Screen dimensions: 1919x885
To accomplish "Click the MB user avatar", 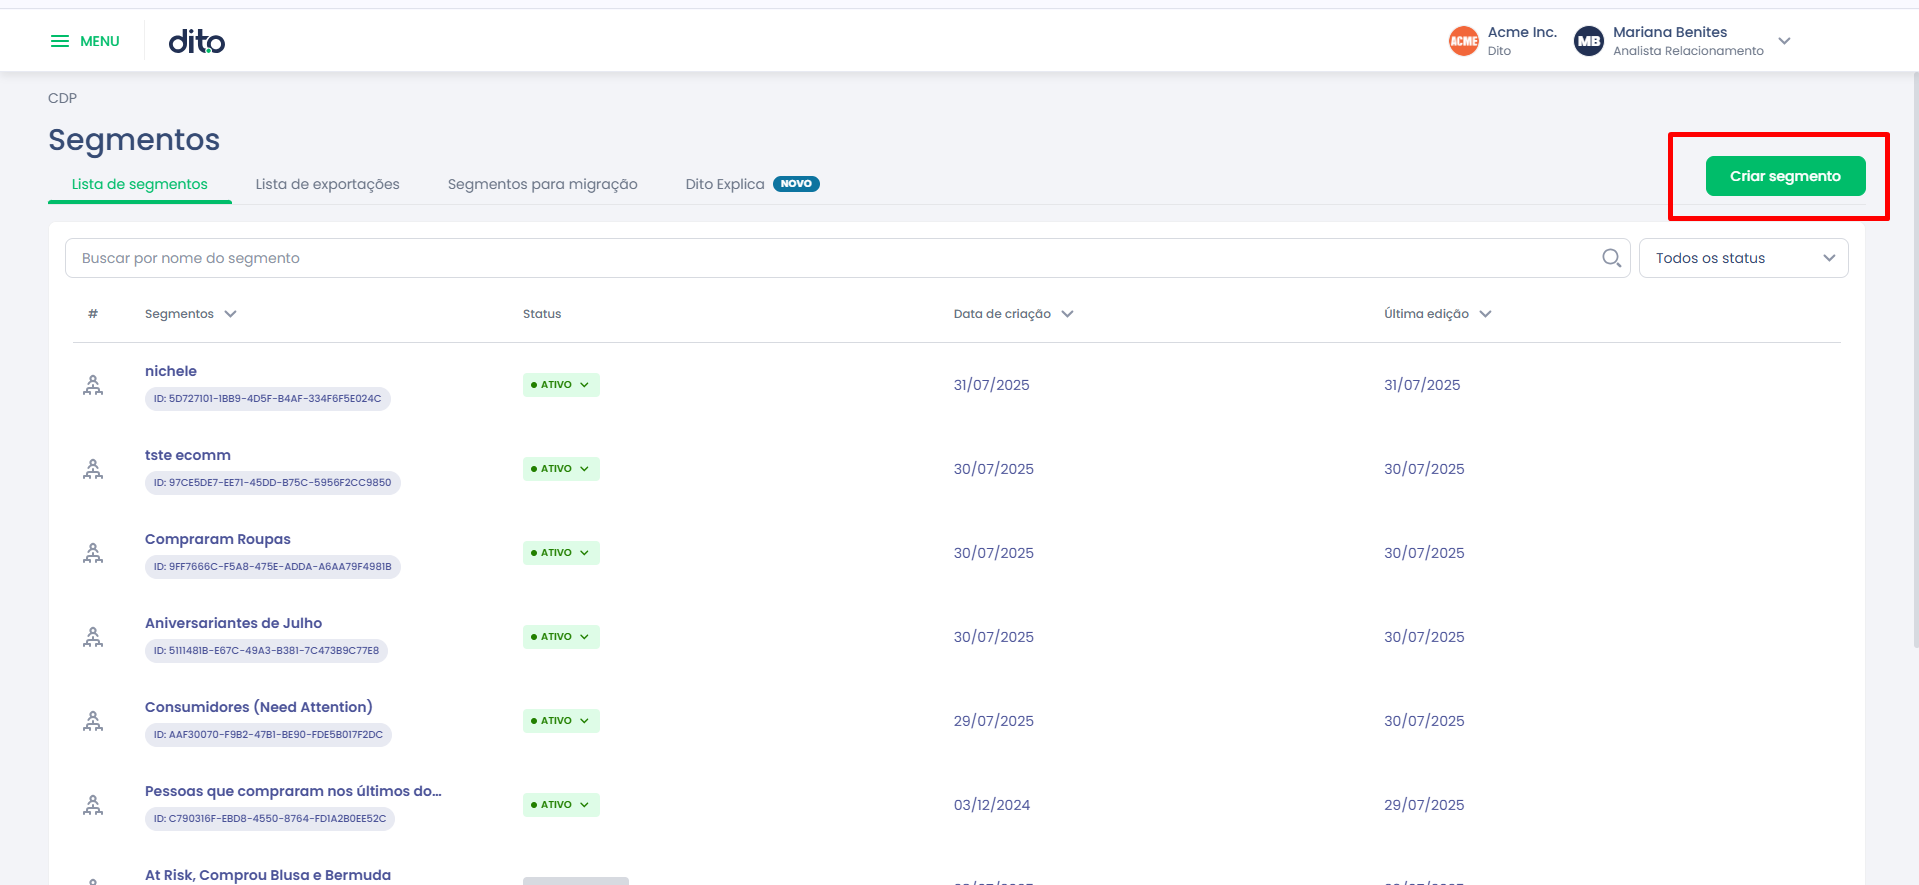I will pyautogui.click(x=1589, y=41).
